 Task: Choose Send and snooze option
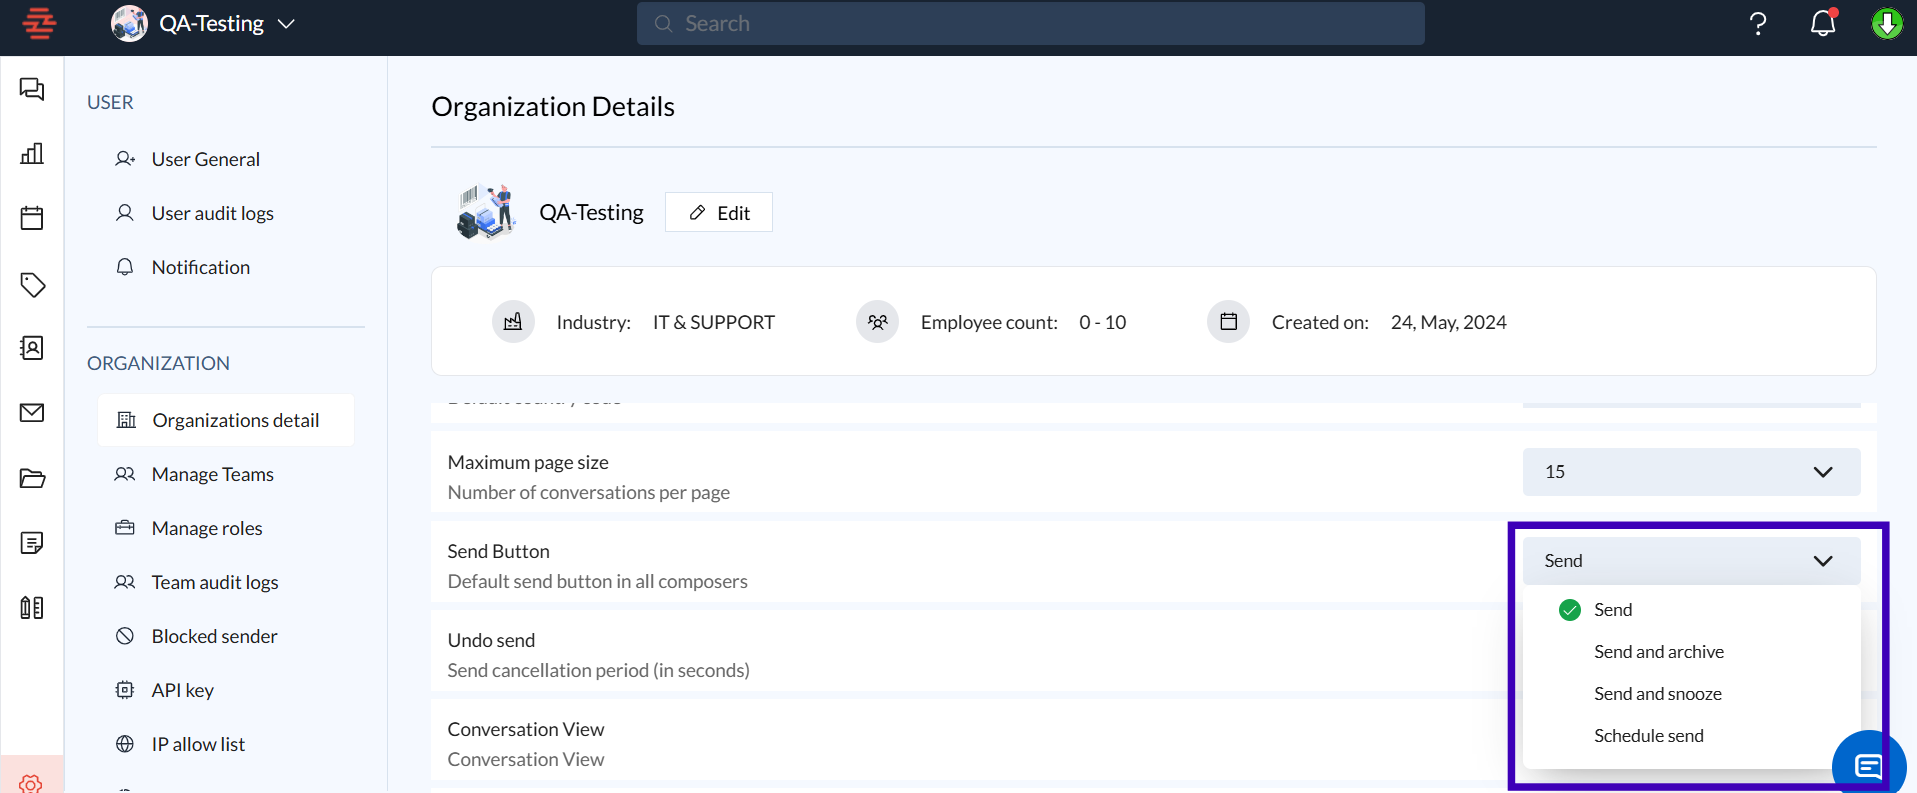[1657, 694]
